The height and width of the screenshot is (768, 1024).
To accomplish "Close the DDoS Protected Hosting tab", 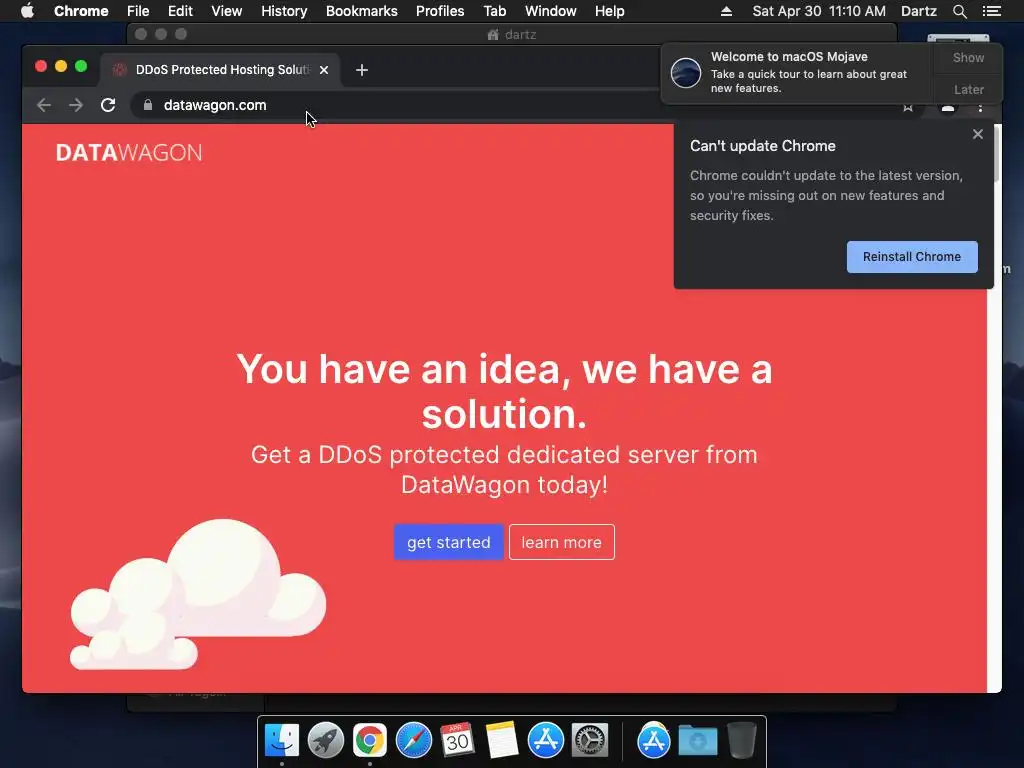I will 324,70.
